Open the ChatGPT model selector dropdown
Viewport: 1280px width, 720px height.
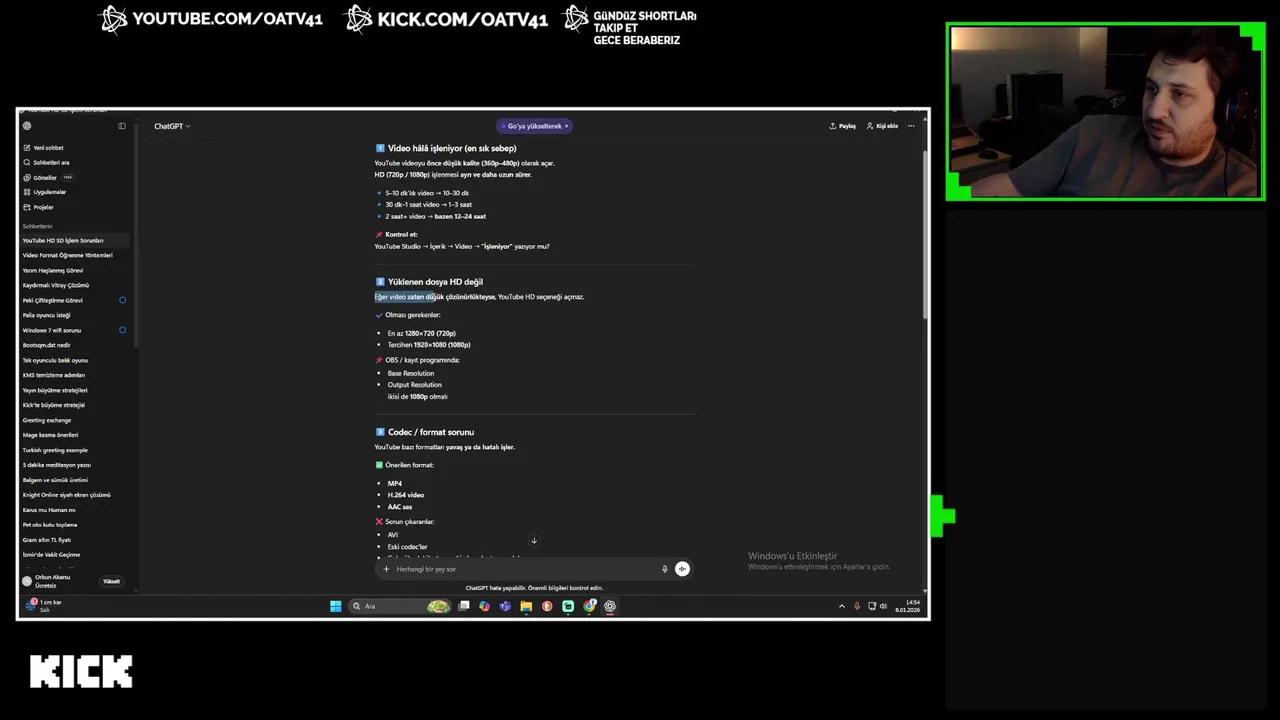[172, 126]
